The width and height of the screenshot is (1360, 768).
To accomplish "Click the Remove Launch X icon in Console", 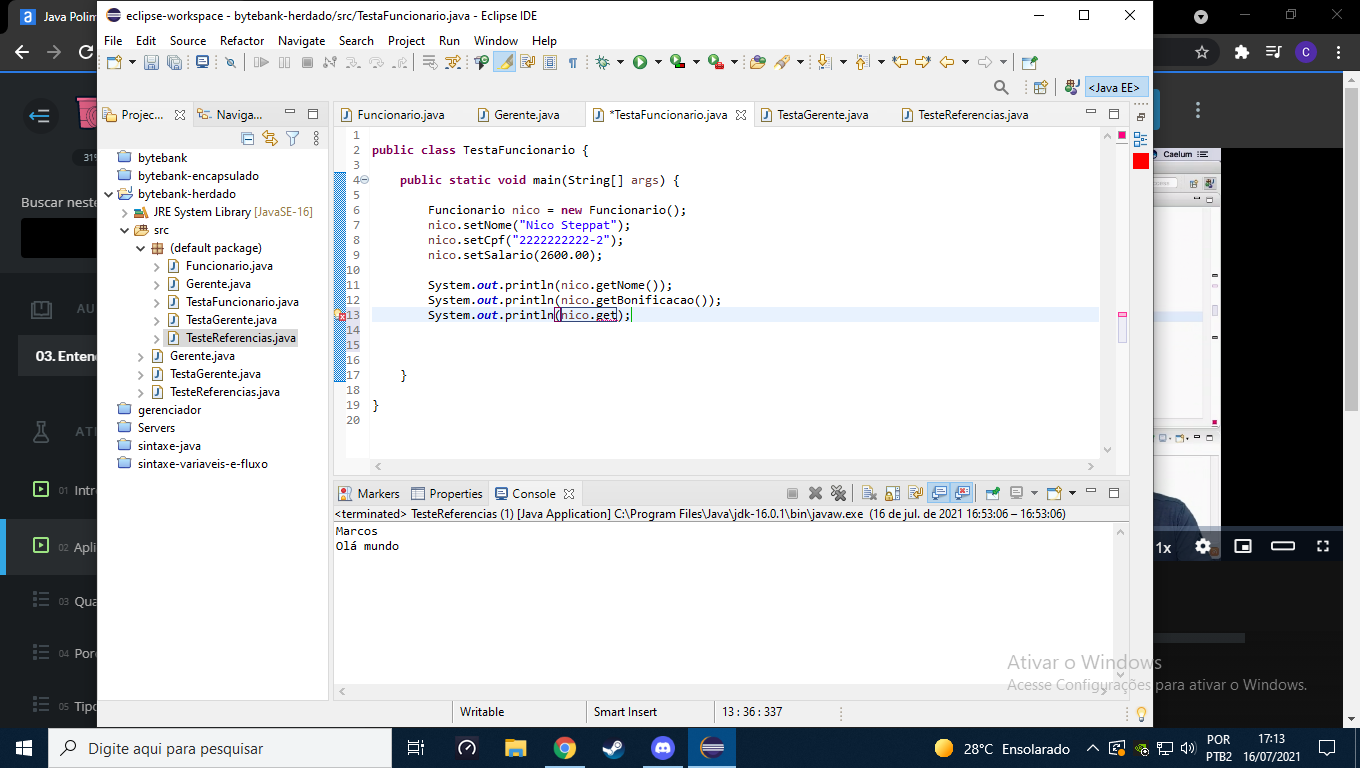I will (x=815, y=493).
